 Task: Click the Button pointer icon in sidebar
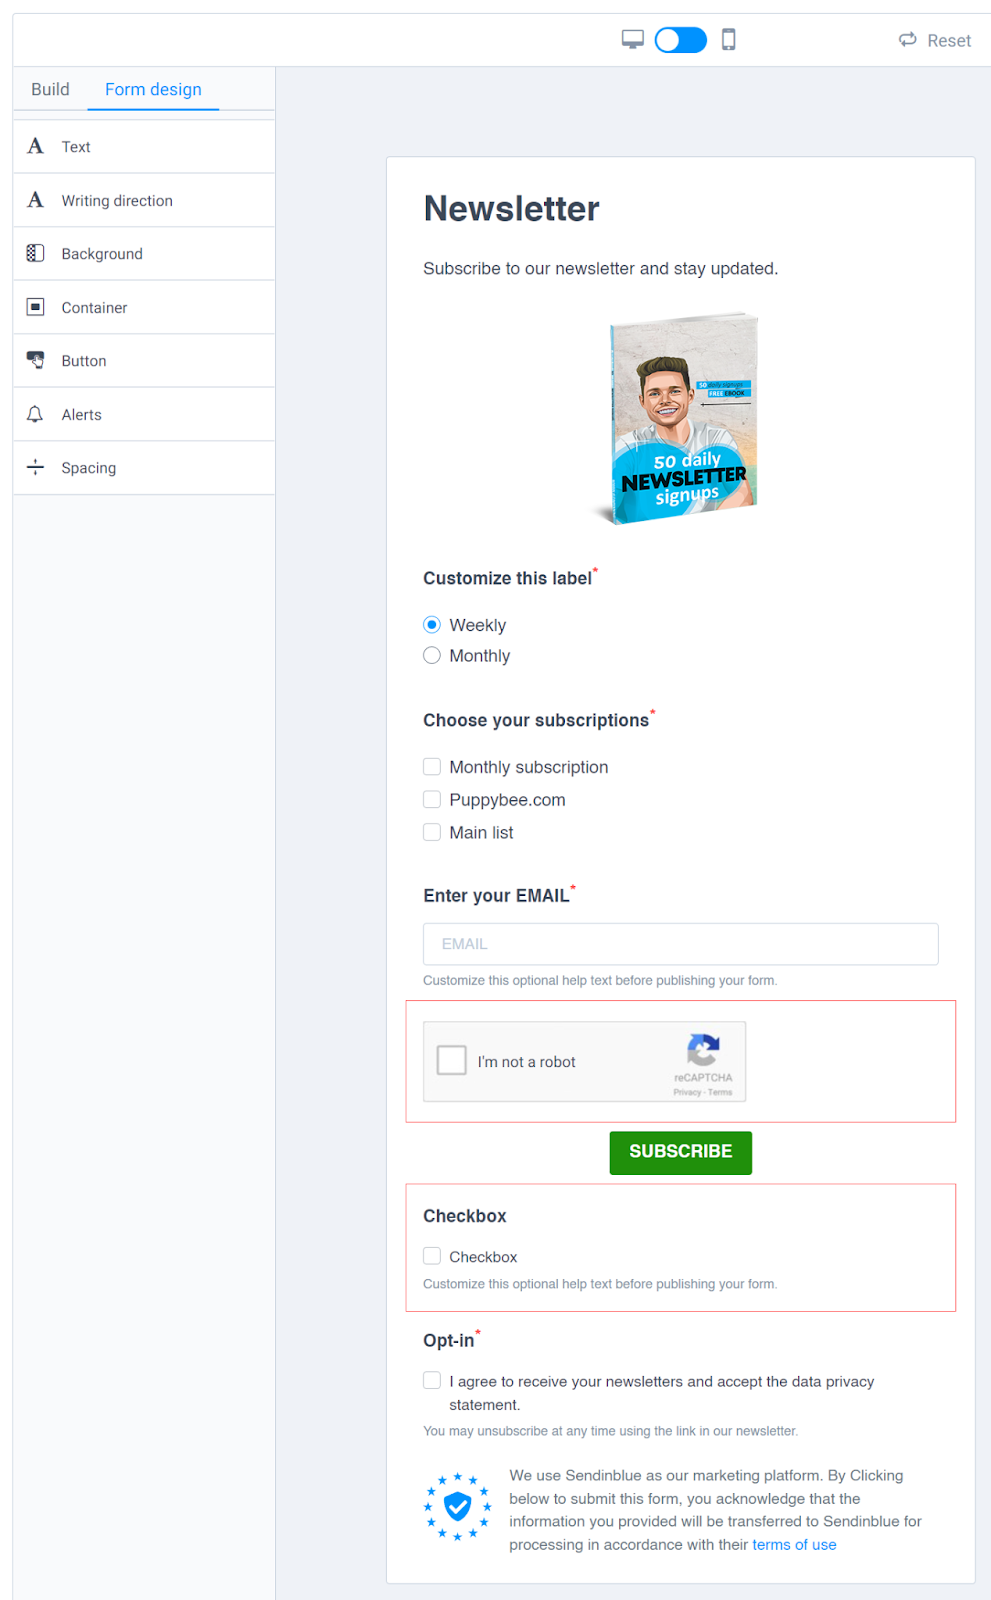tap(35, 360)
